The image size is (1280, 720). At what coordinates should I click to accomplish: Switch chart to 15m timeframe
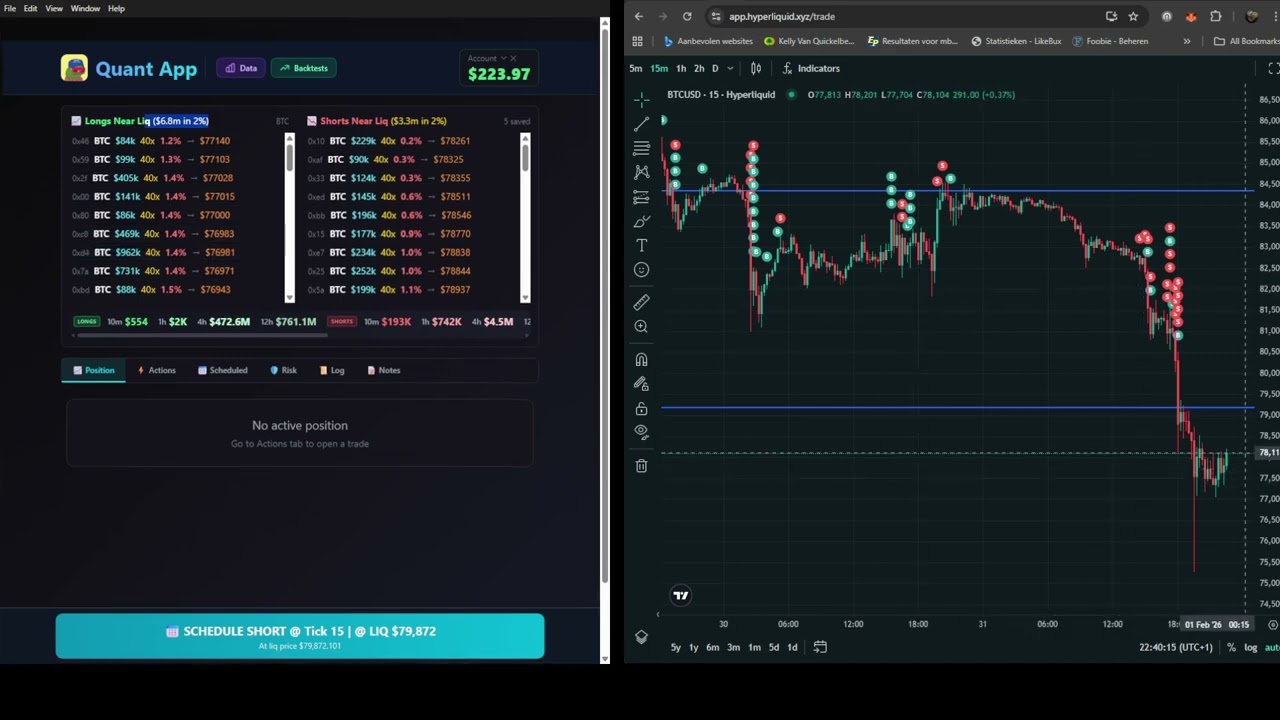click(x=659, y=68)
